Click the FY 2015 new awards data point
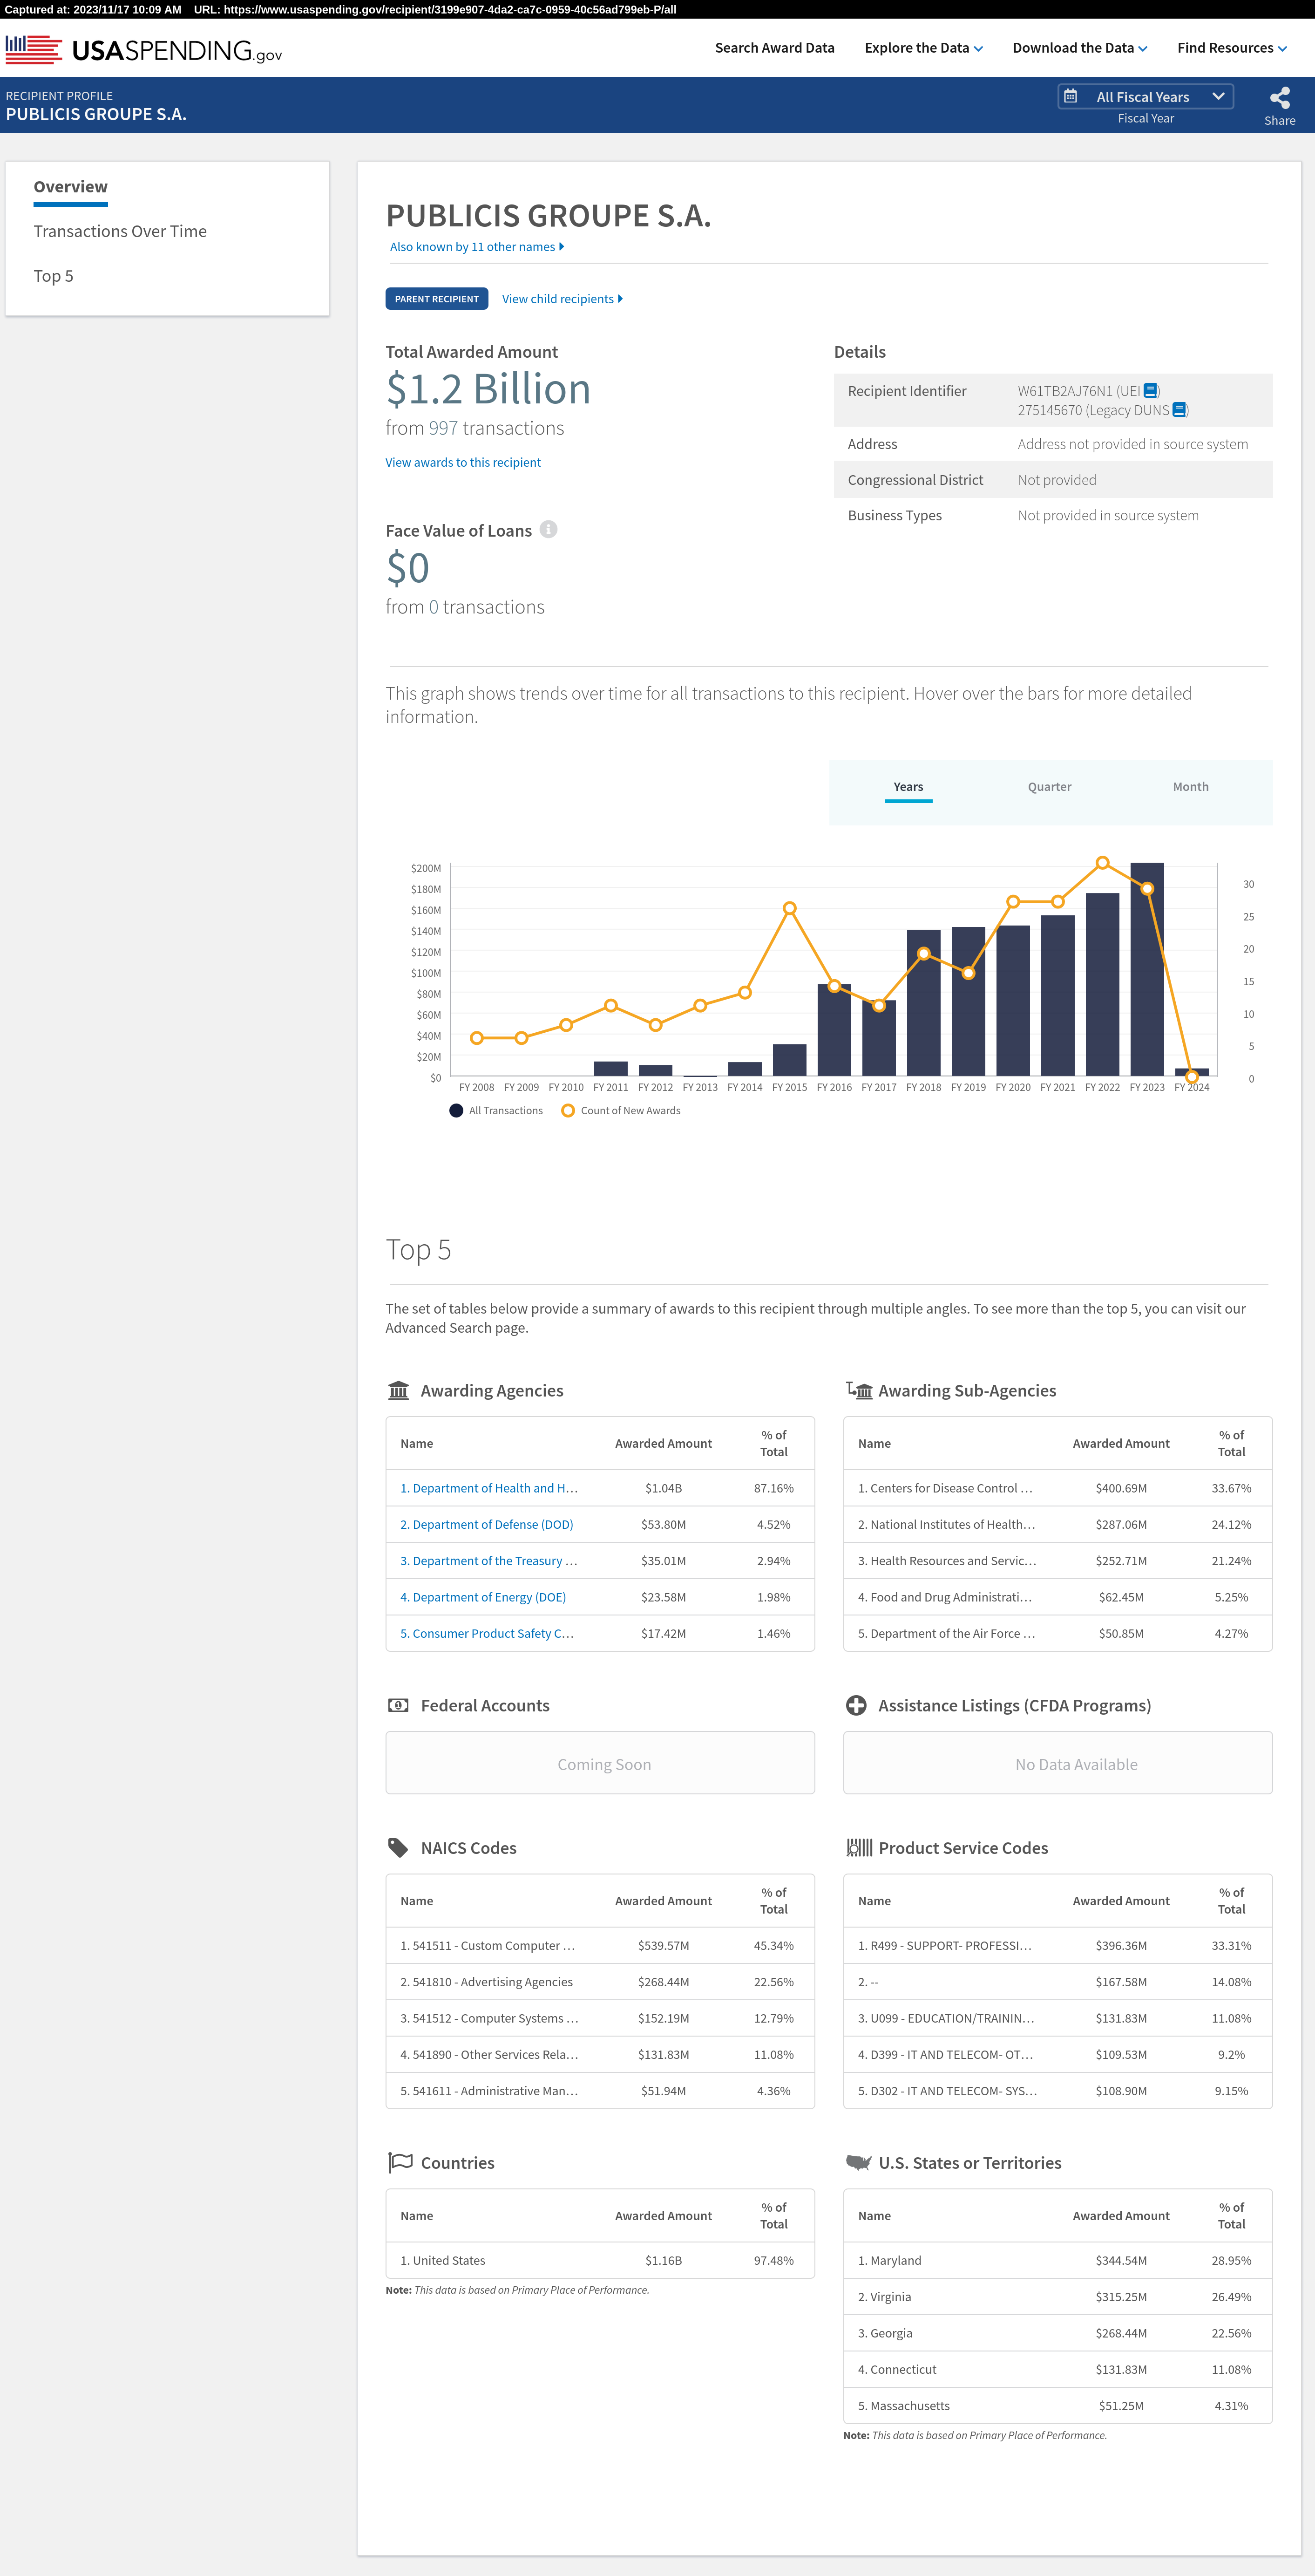This screenshot has height=2576, width=1315. [x=790, y=909]
